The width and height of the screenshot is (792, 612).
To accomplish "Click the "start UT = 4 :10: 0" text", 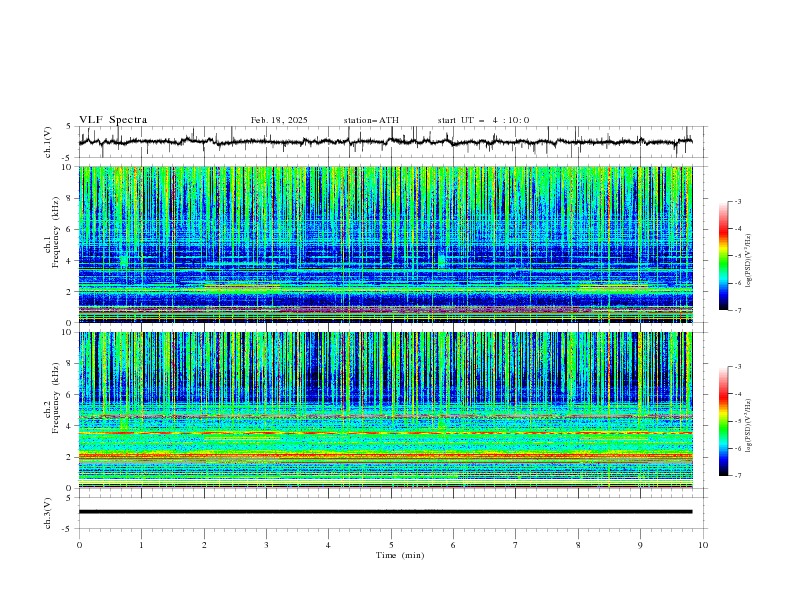I will click(483, 120).
